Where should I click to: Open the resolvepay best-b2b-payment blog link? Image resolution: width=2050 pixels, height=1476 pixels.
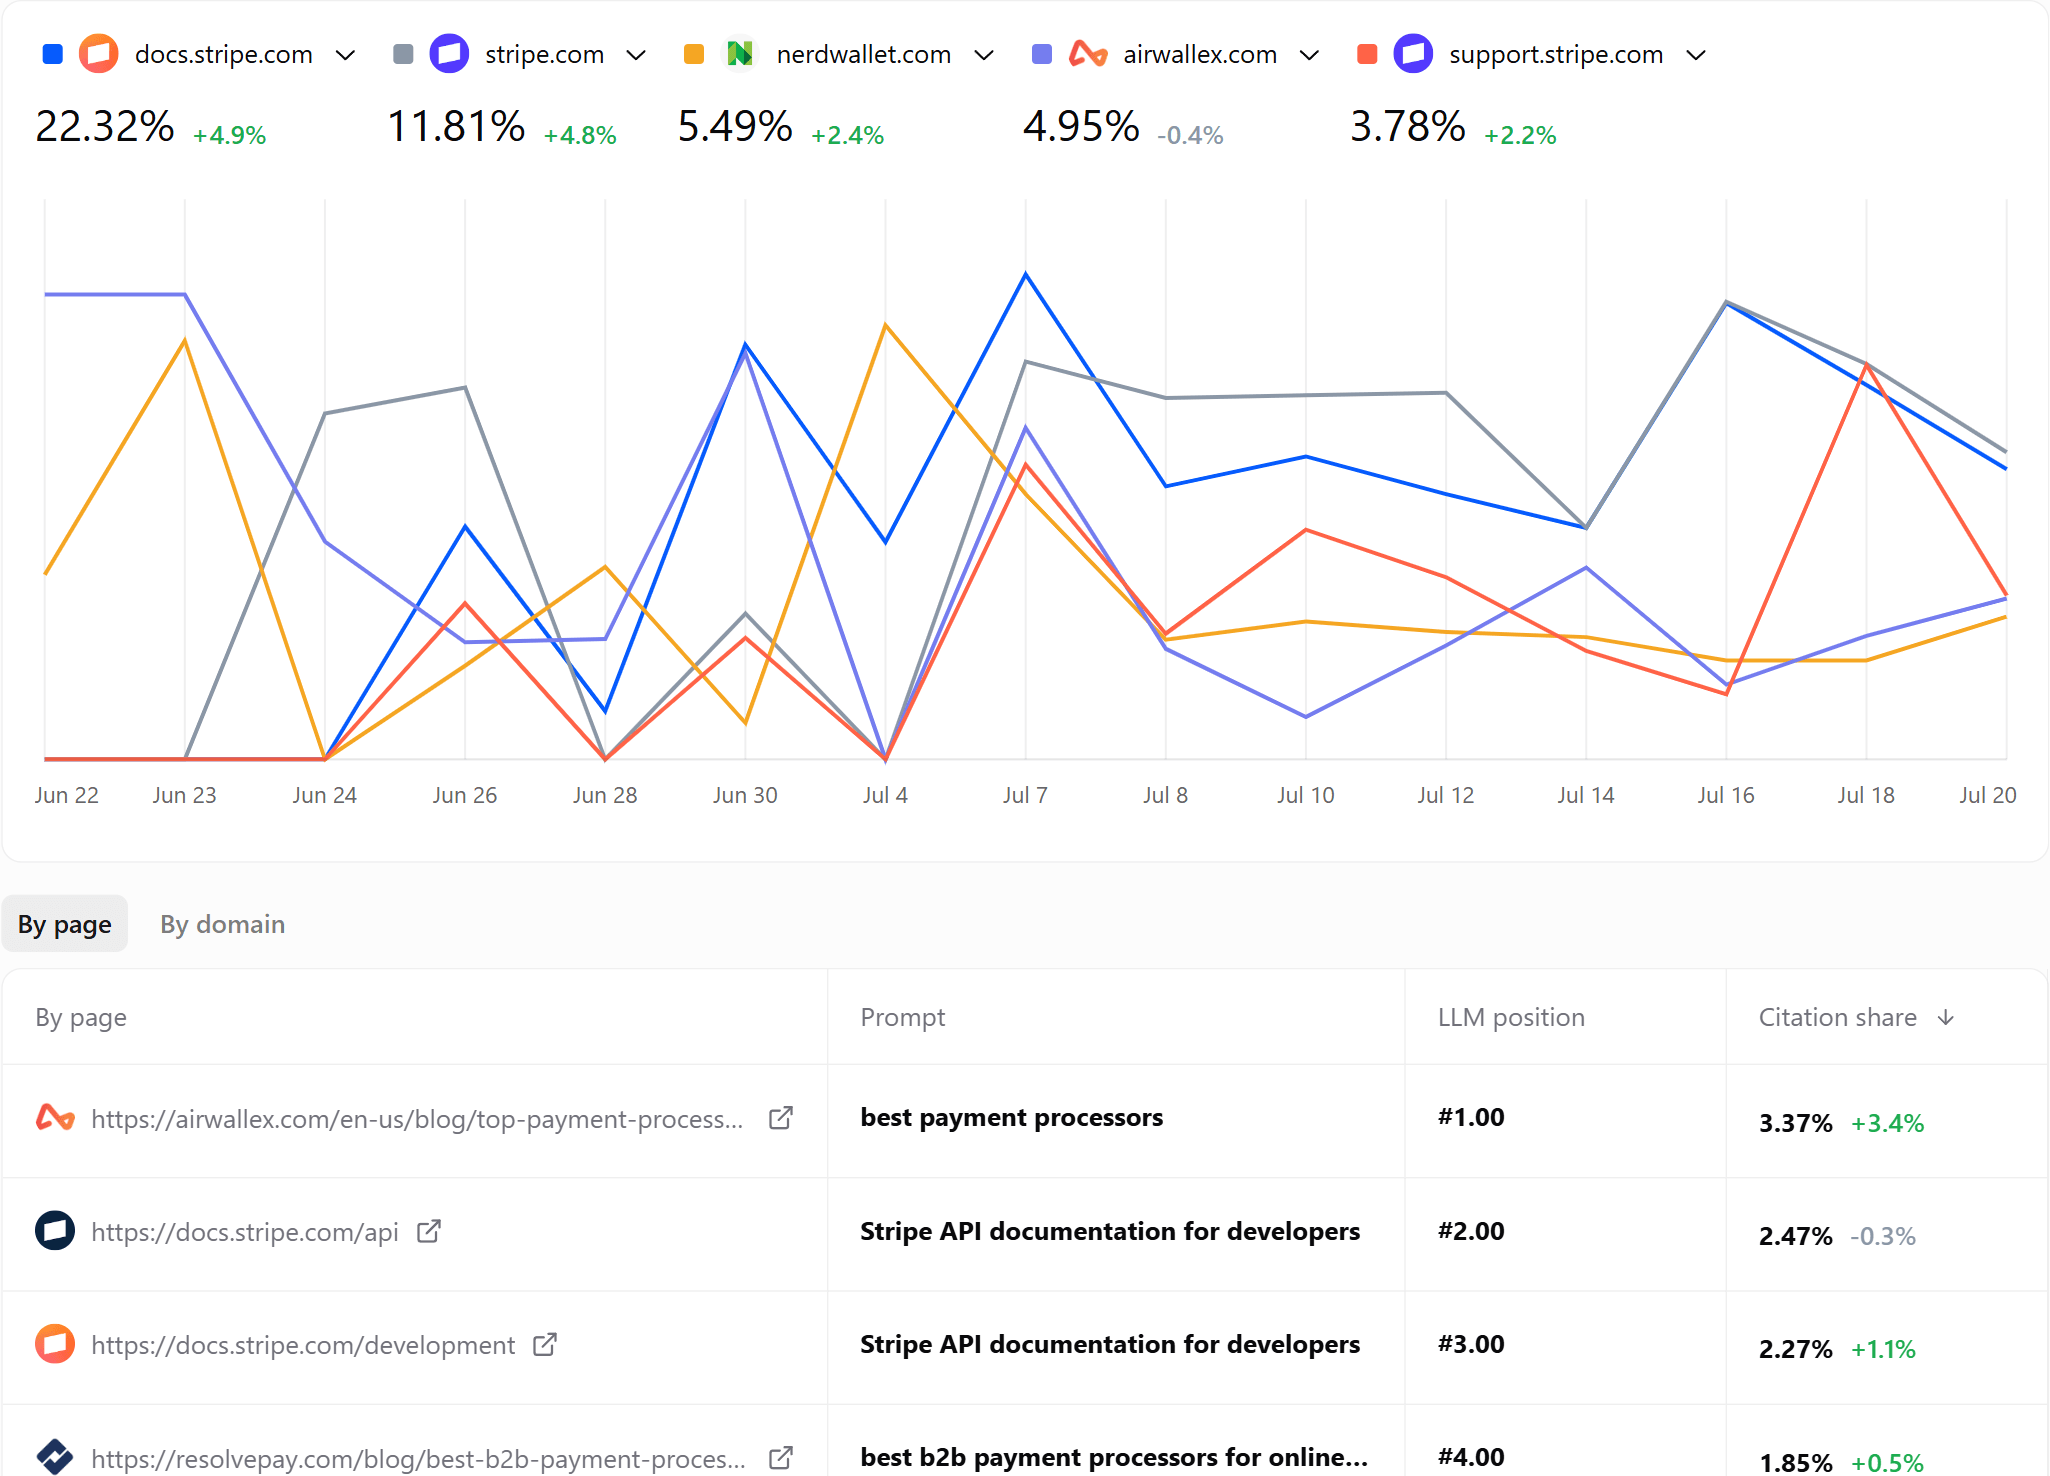tap(418, 1457)
